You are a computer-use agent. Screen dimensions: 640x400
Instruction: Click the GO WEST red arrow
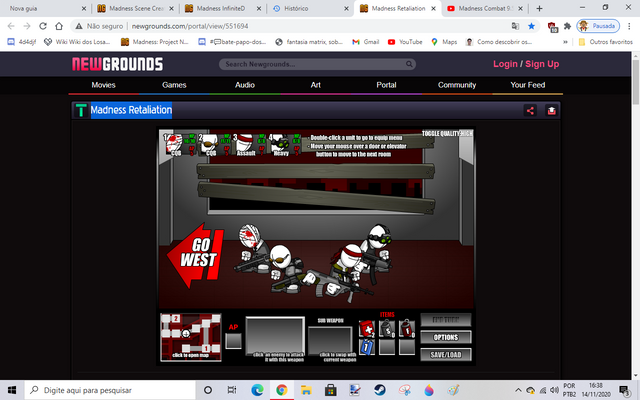[195, 256]
